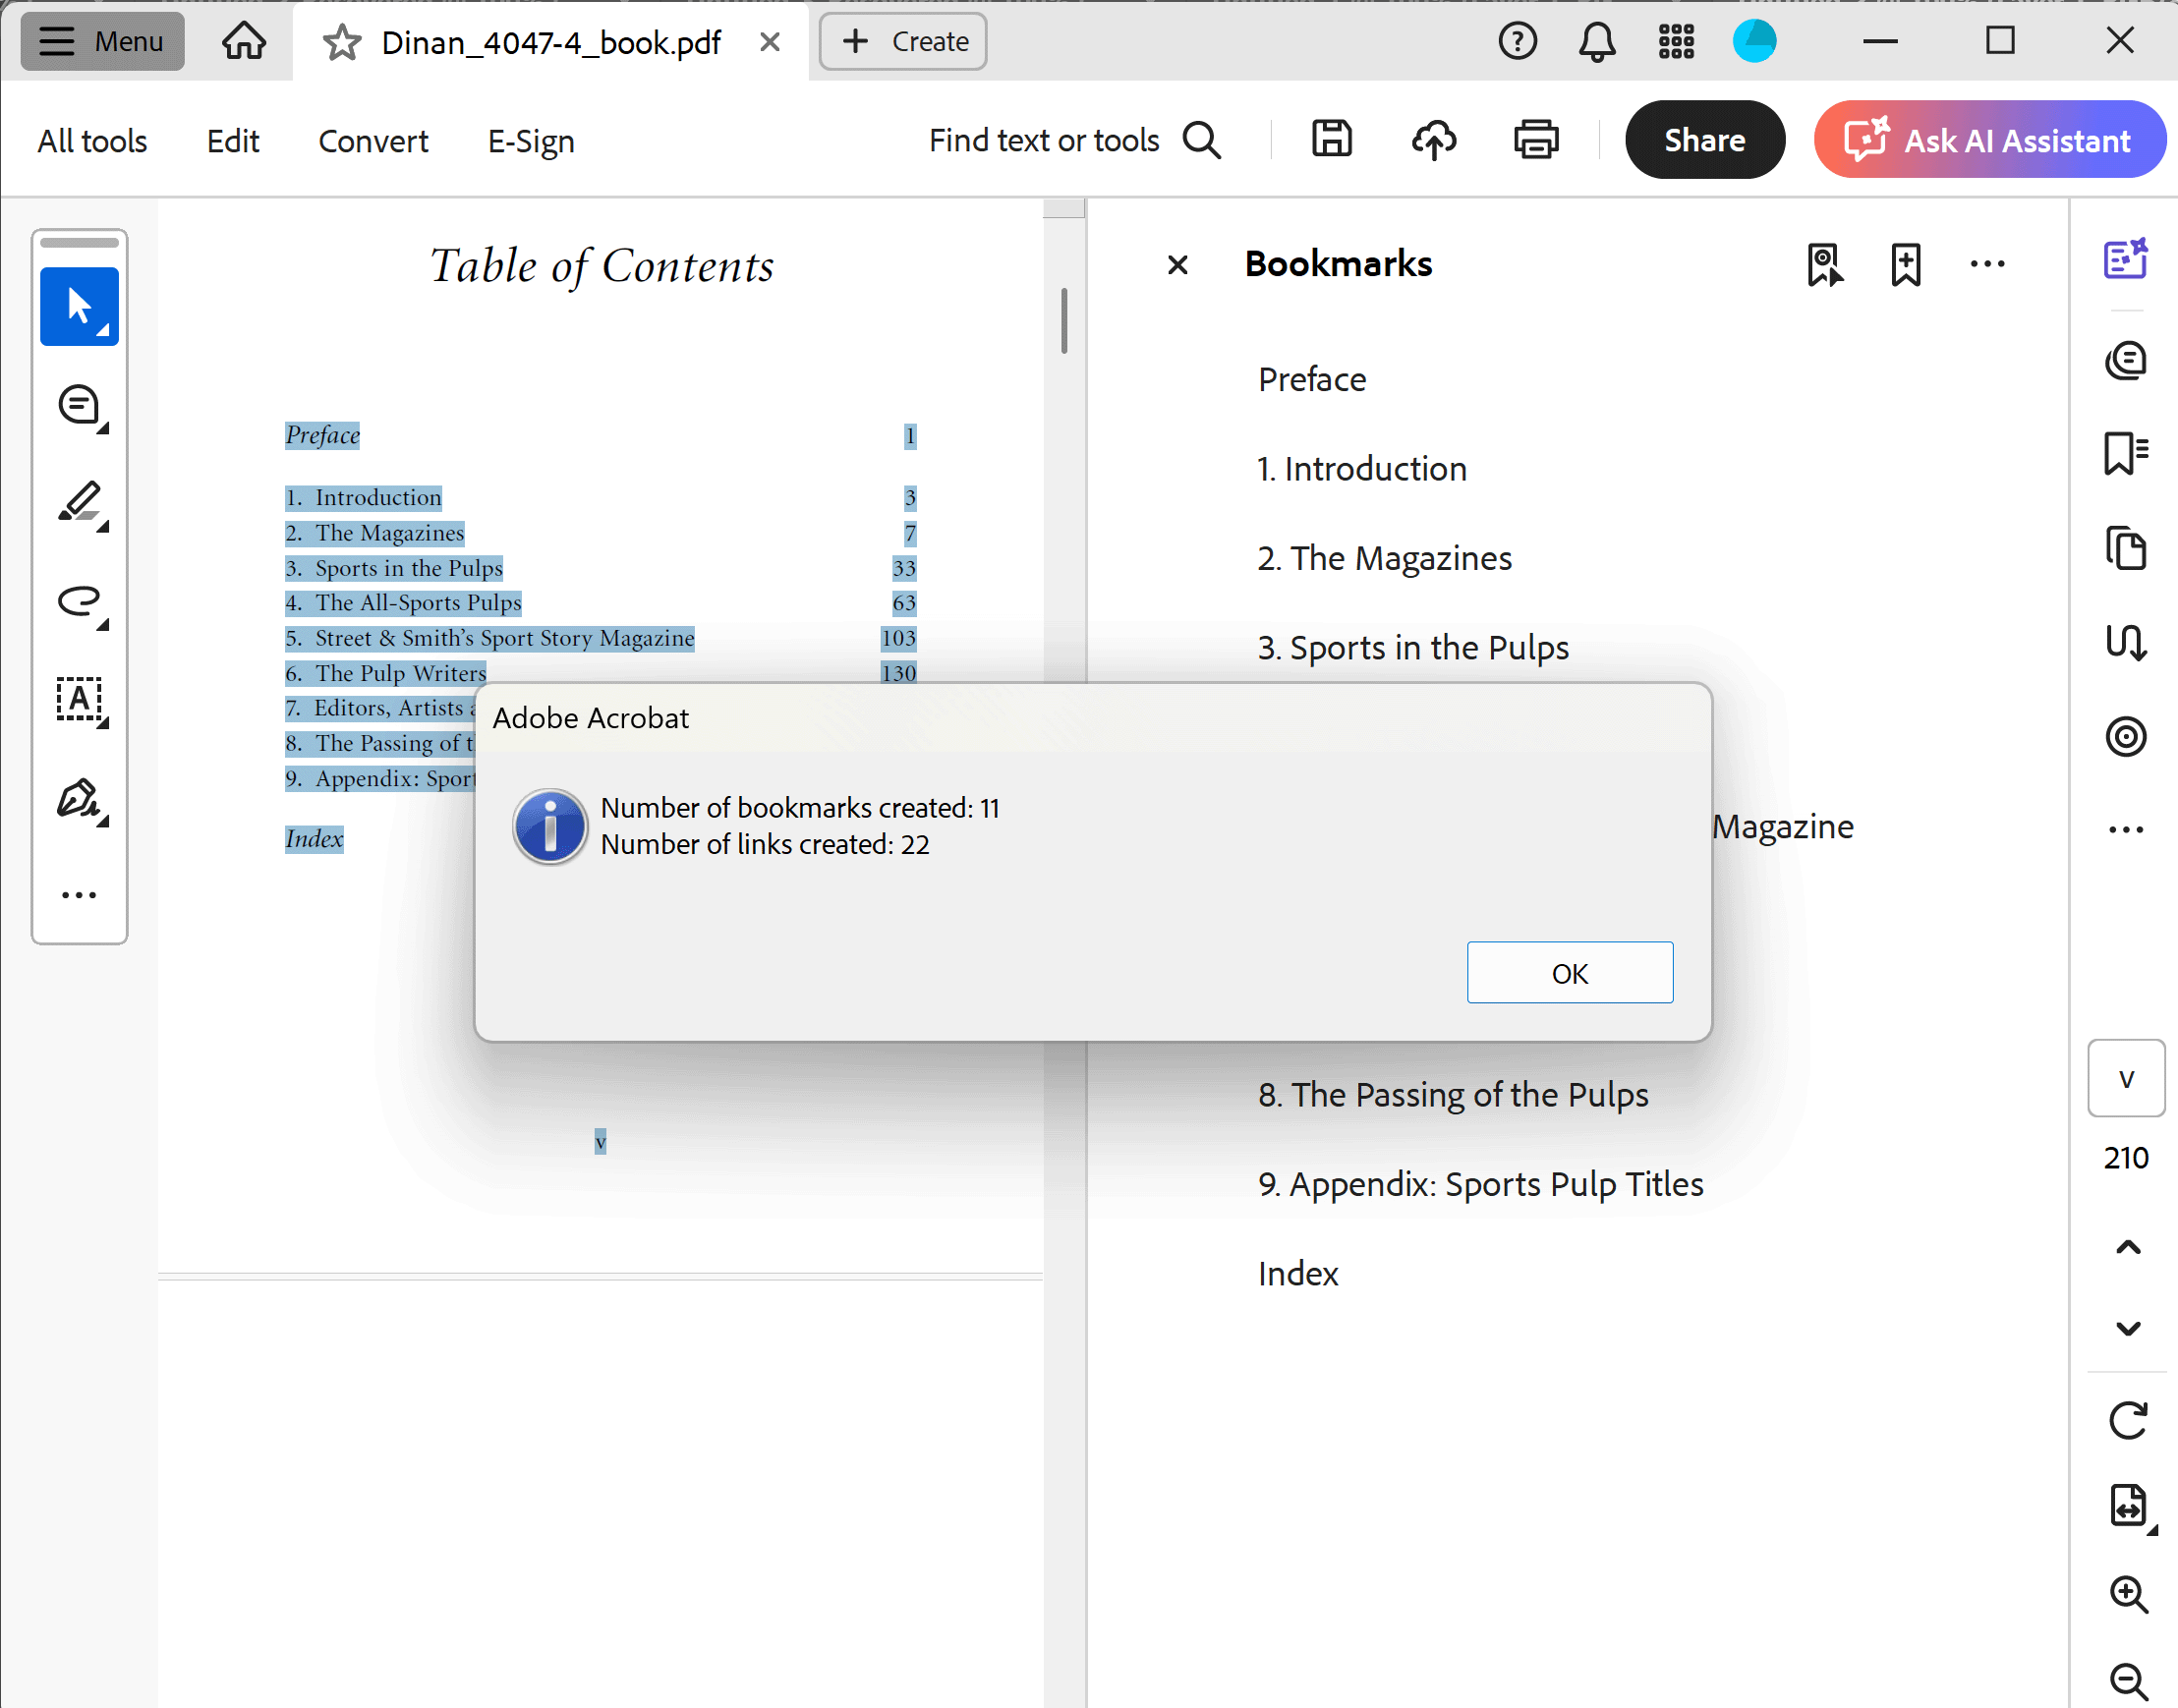Image resolution: width=2178 pixels, height=1708 pixels.
Task: Open the Help question mark icon
Action: coord(1517,41)
